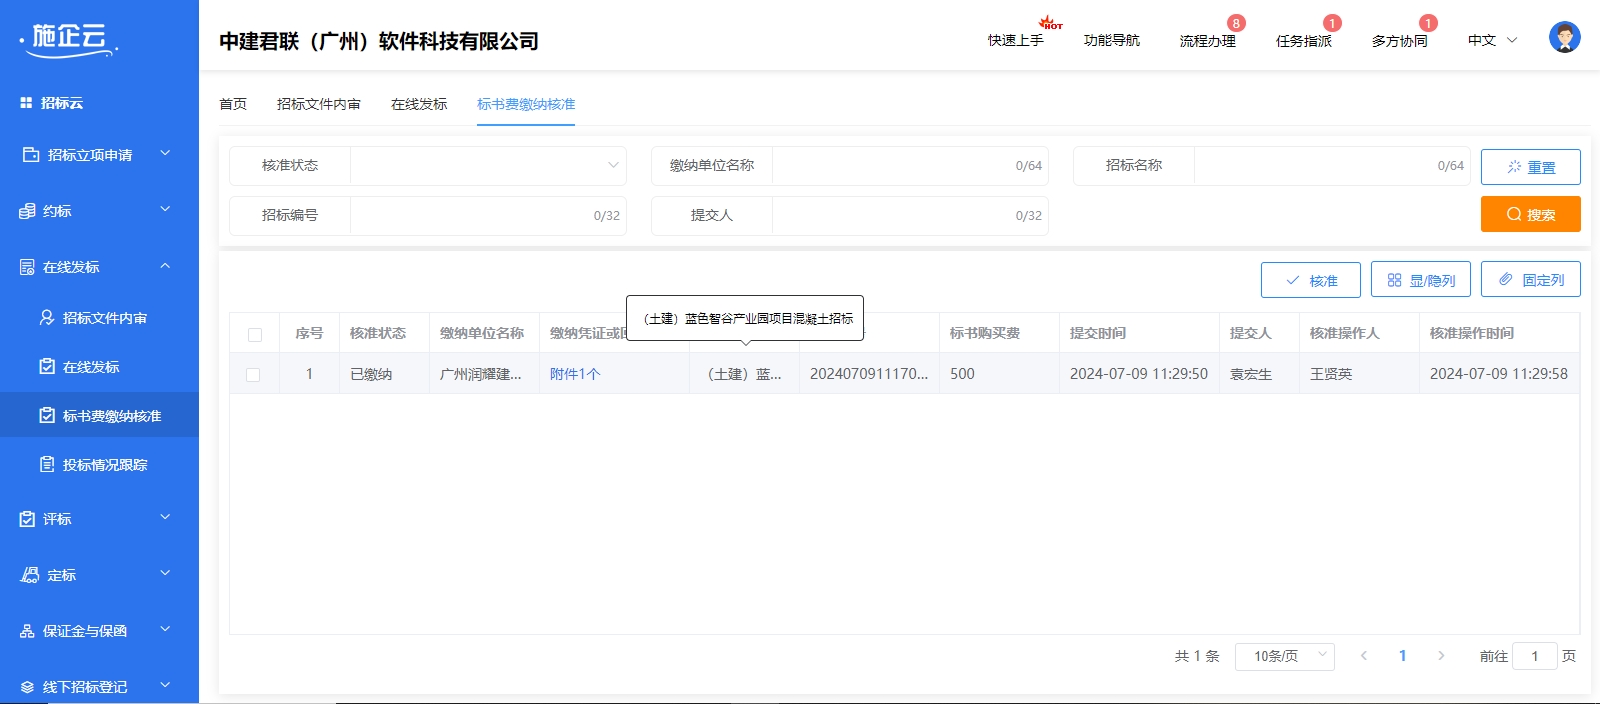Screen dimensions: 1600x704
Task: Select all rows with header checkbox
Action: tap(255, 334)
